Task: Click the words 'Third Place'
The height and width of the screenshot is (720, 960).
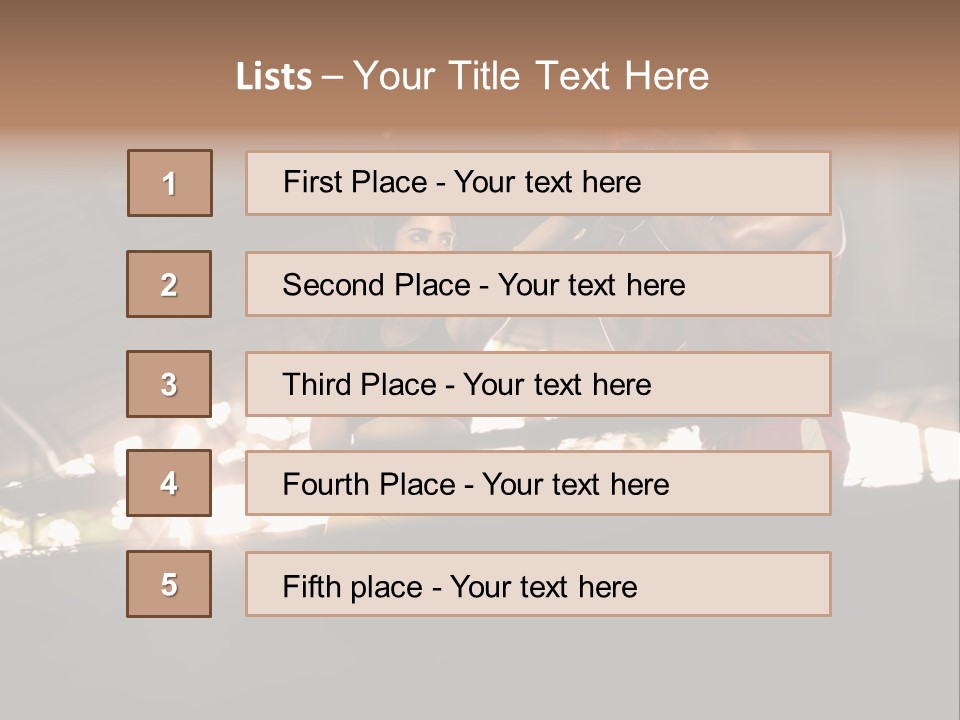Action: pyautogui.click(x=359, y=384)
